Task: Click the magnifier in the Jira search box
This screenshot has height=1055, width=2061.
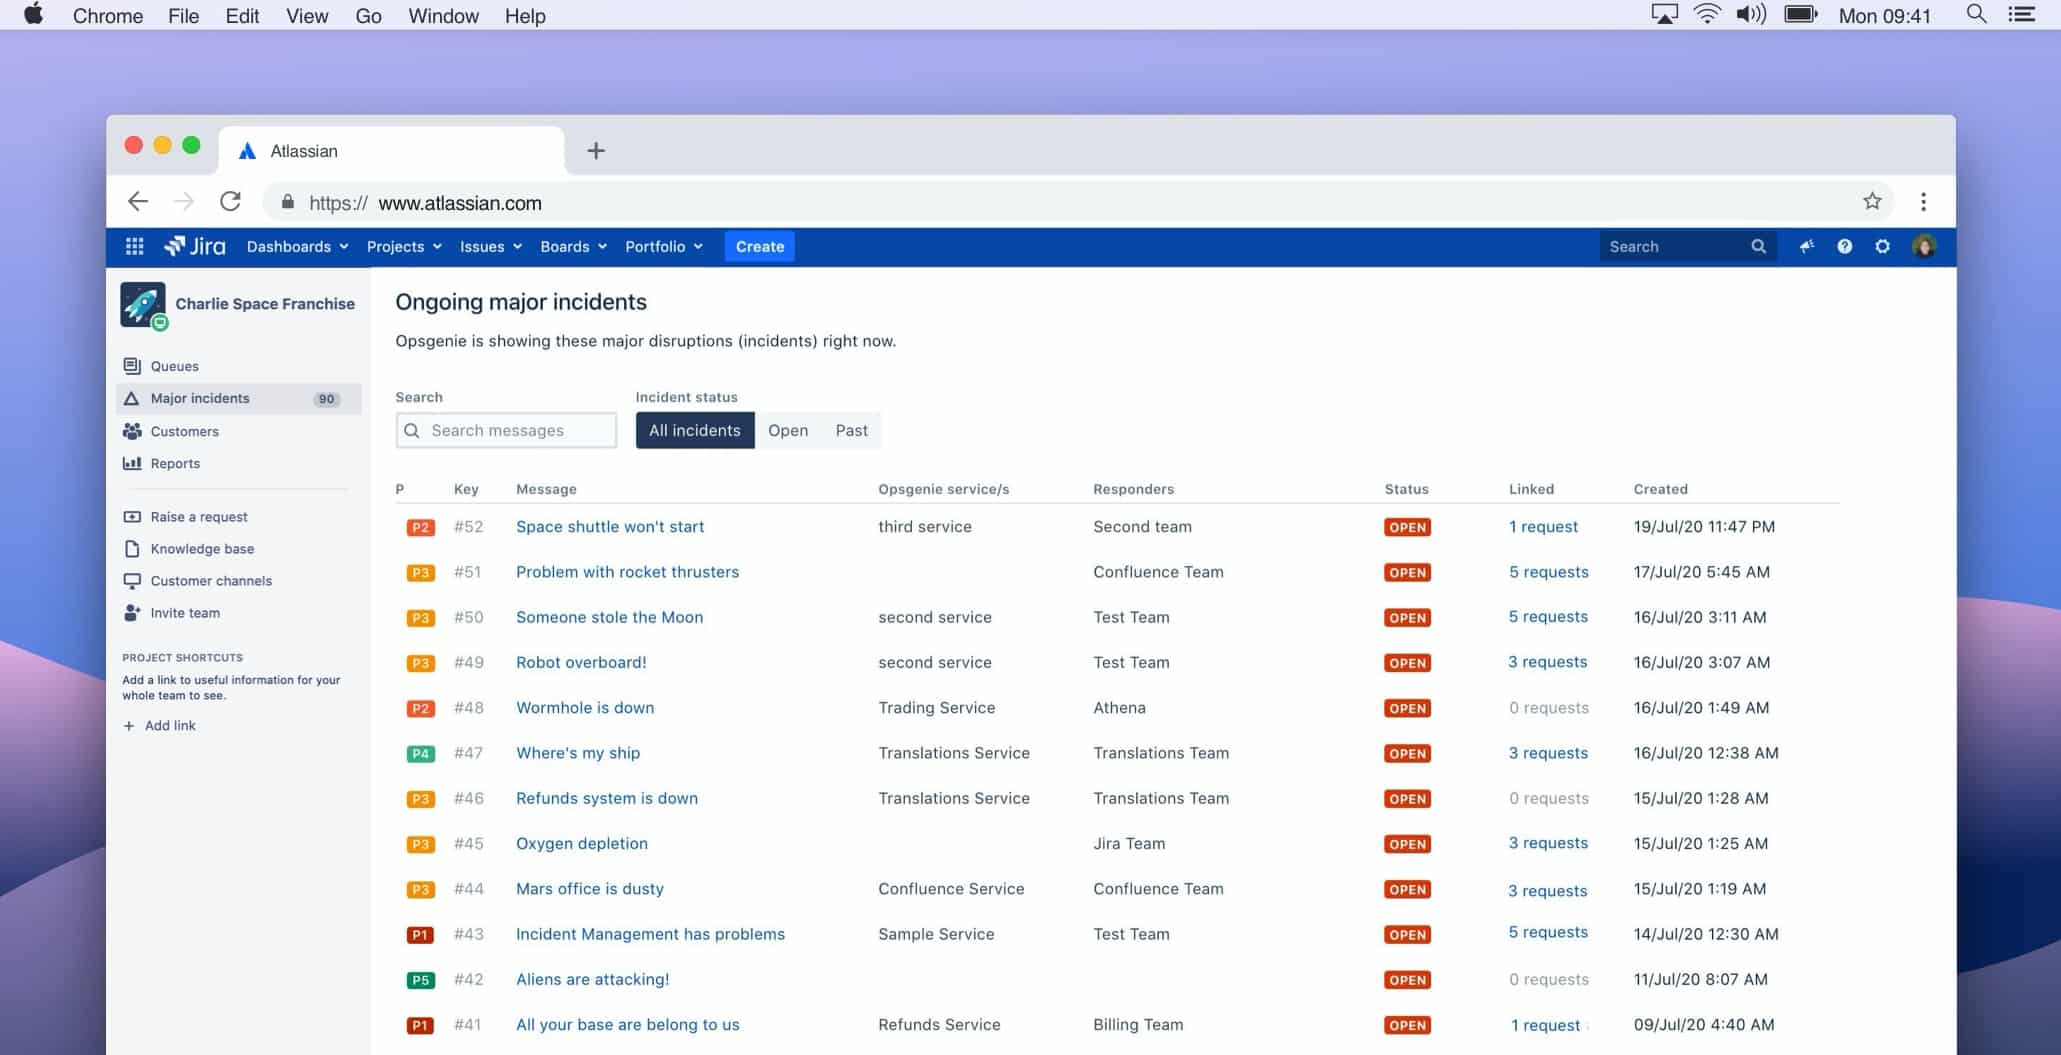Action: coord(1758,246)
